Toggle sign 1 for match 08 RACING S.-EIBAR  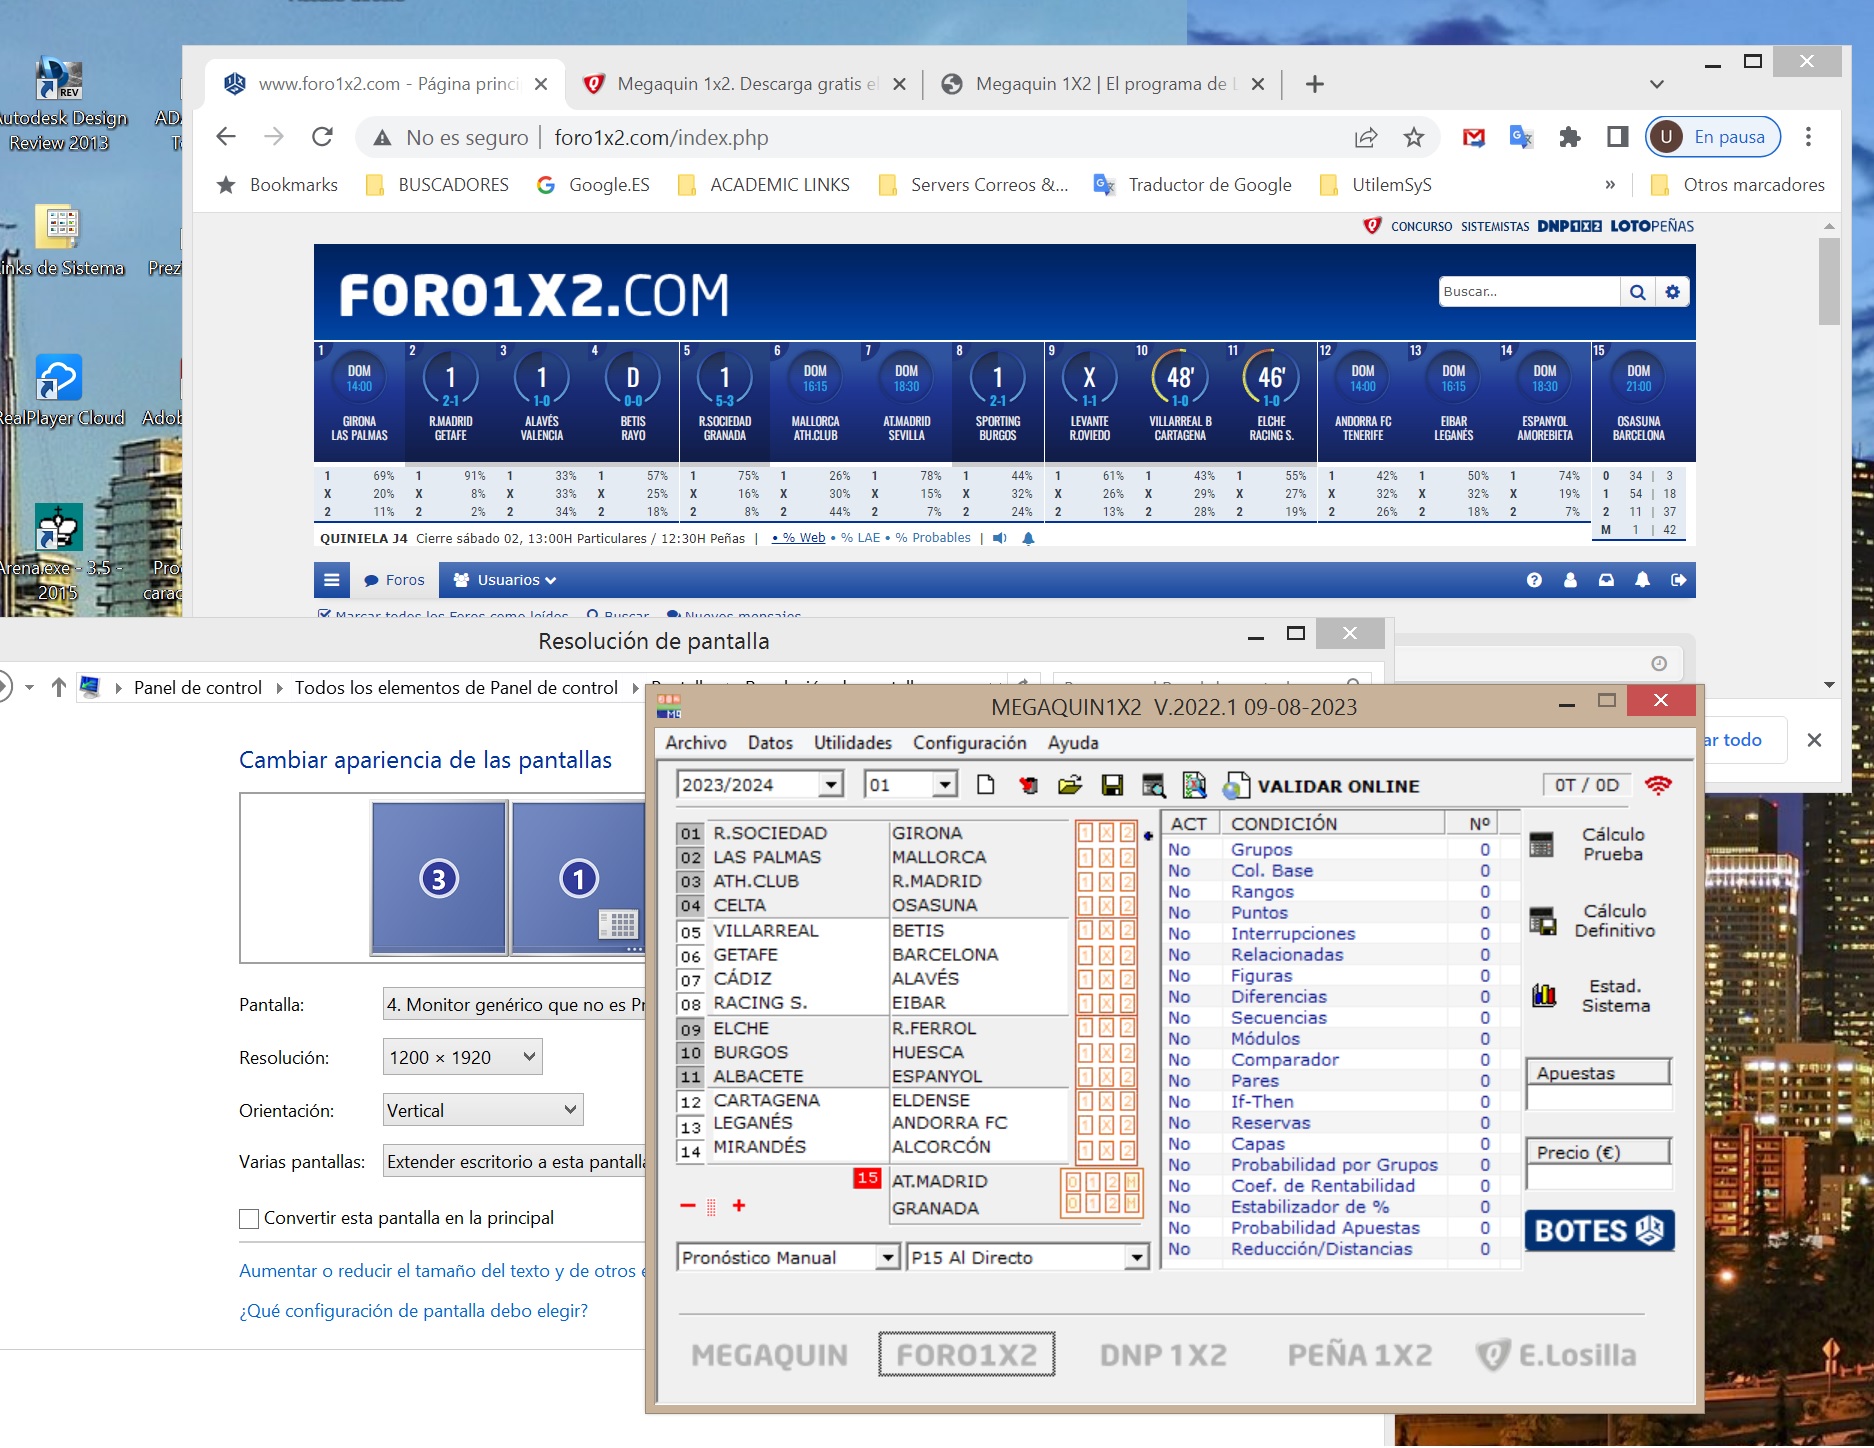point(1085,1003)
